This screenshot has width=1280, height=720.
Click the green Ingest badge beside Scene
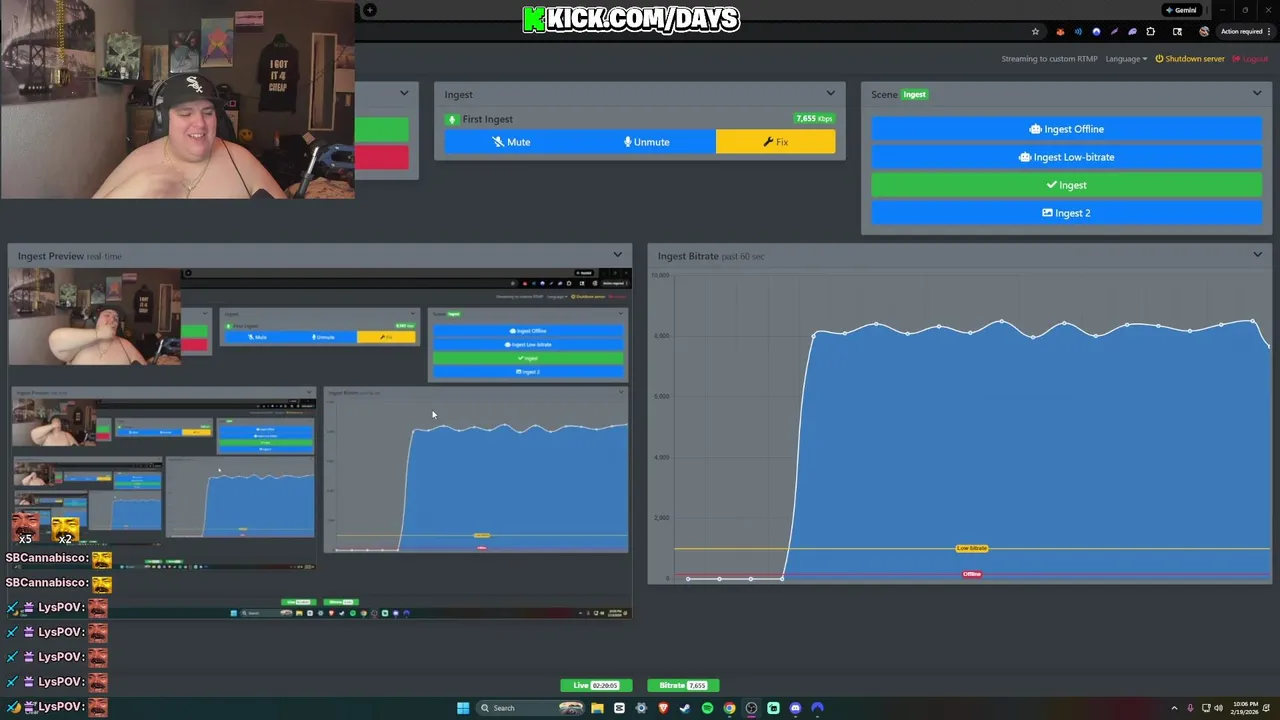pyautogui.click(x=914, y=95)
